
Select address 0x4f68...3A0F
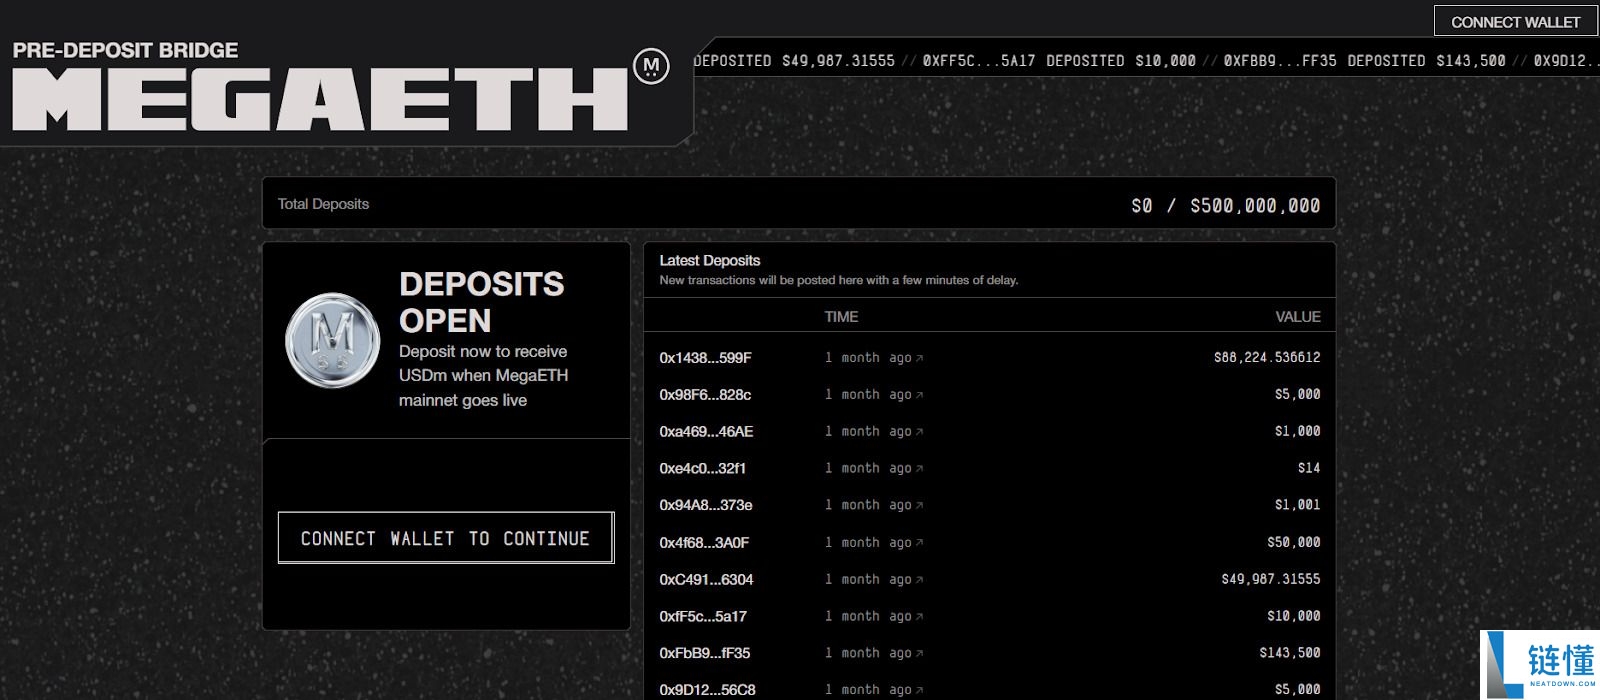click(x=704, y=543)
